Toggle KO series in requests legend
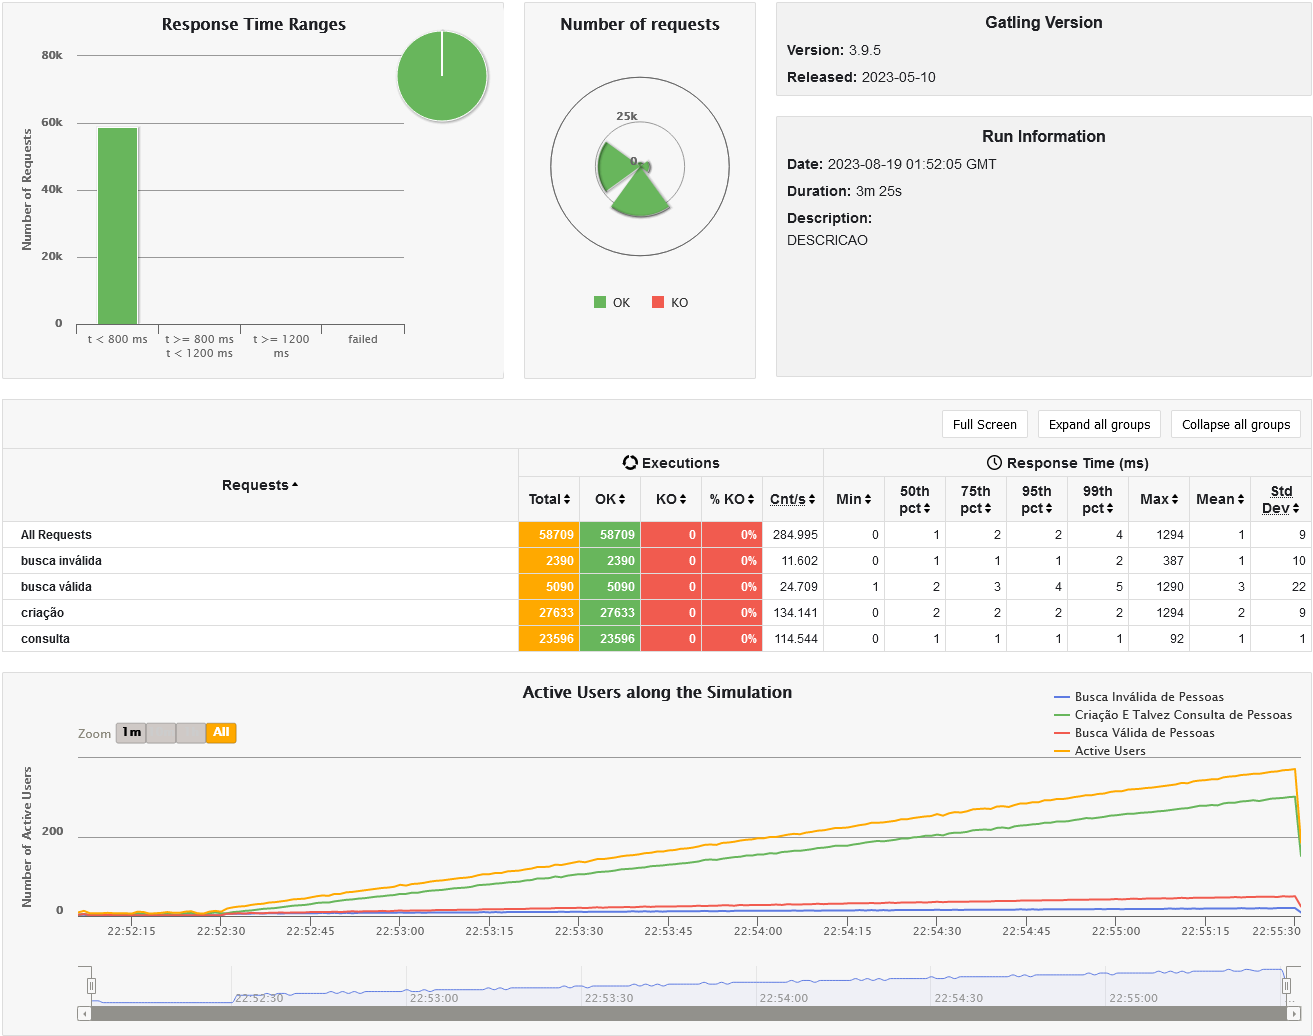The height and width of the screenshot is (1036, 1313). tap(670, 302)
